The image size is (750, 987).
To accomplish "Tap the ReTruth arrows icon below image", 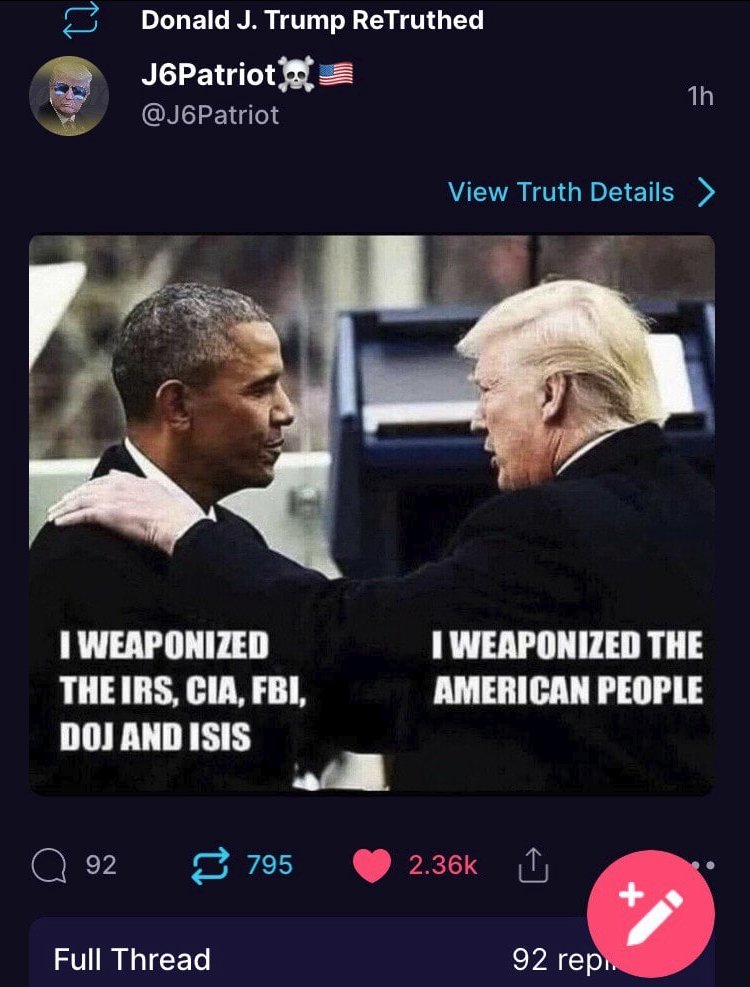I will tap(210, 866).
